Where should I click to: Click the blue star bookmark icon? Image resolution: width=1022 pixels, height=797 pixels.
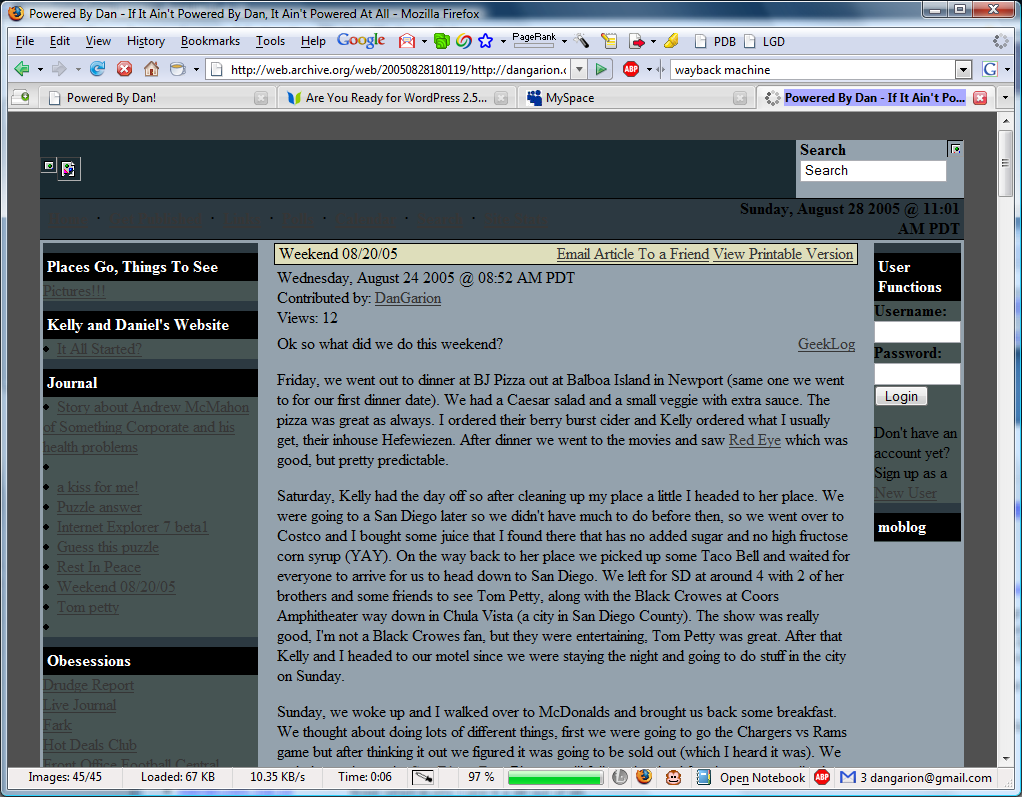coord(485,41)
